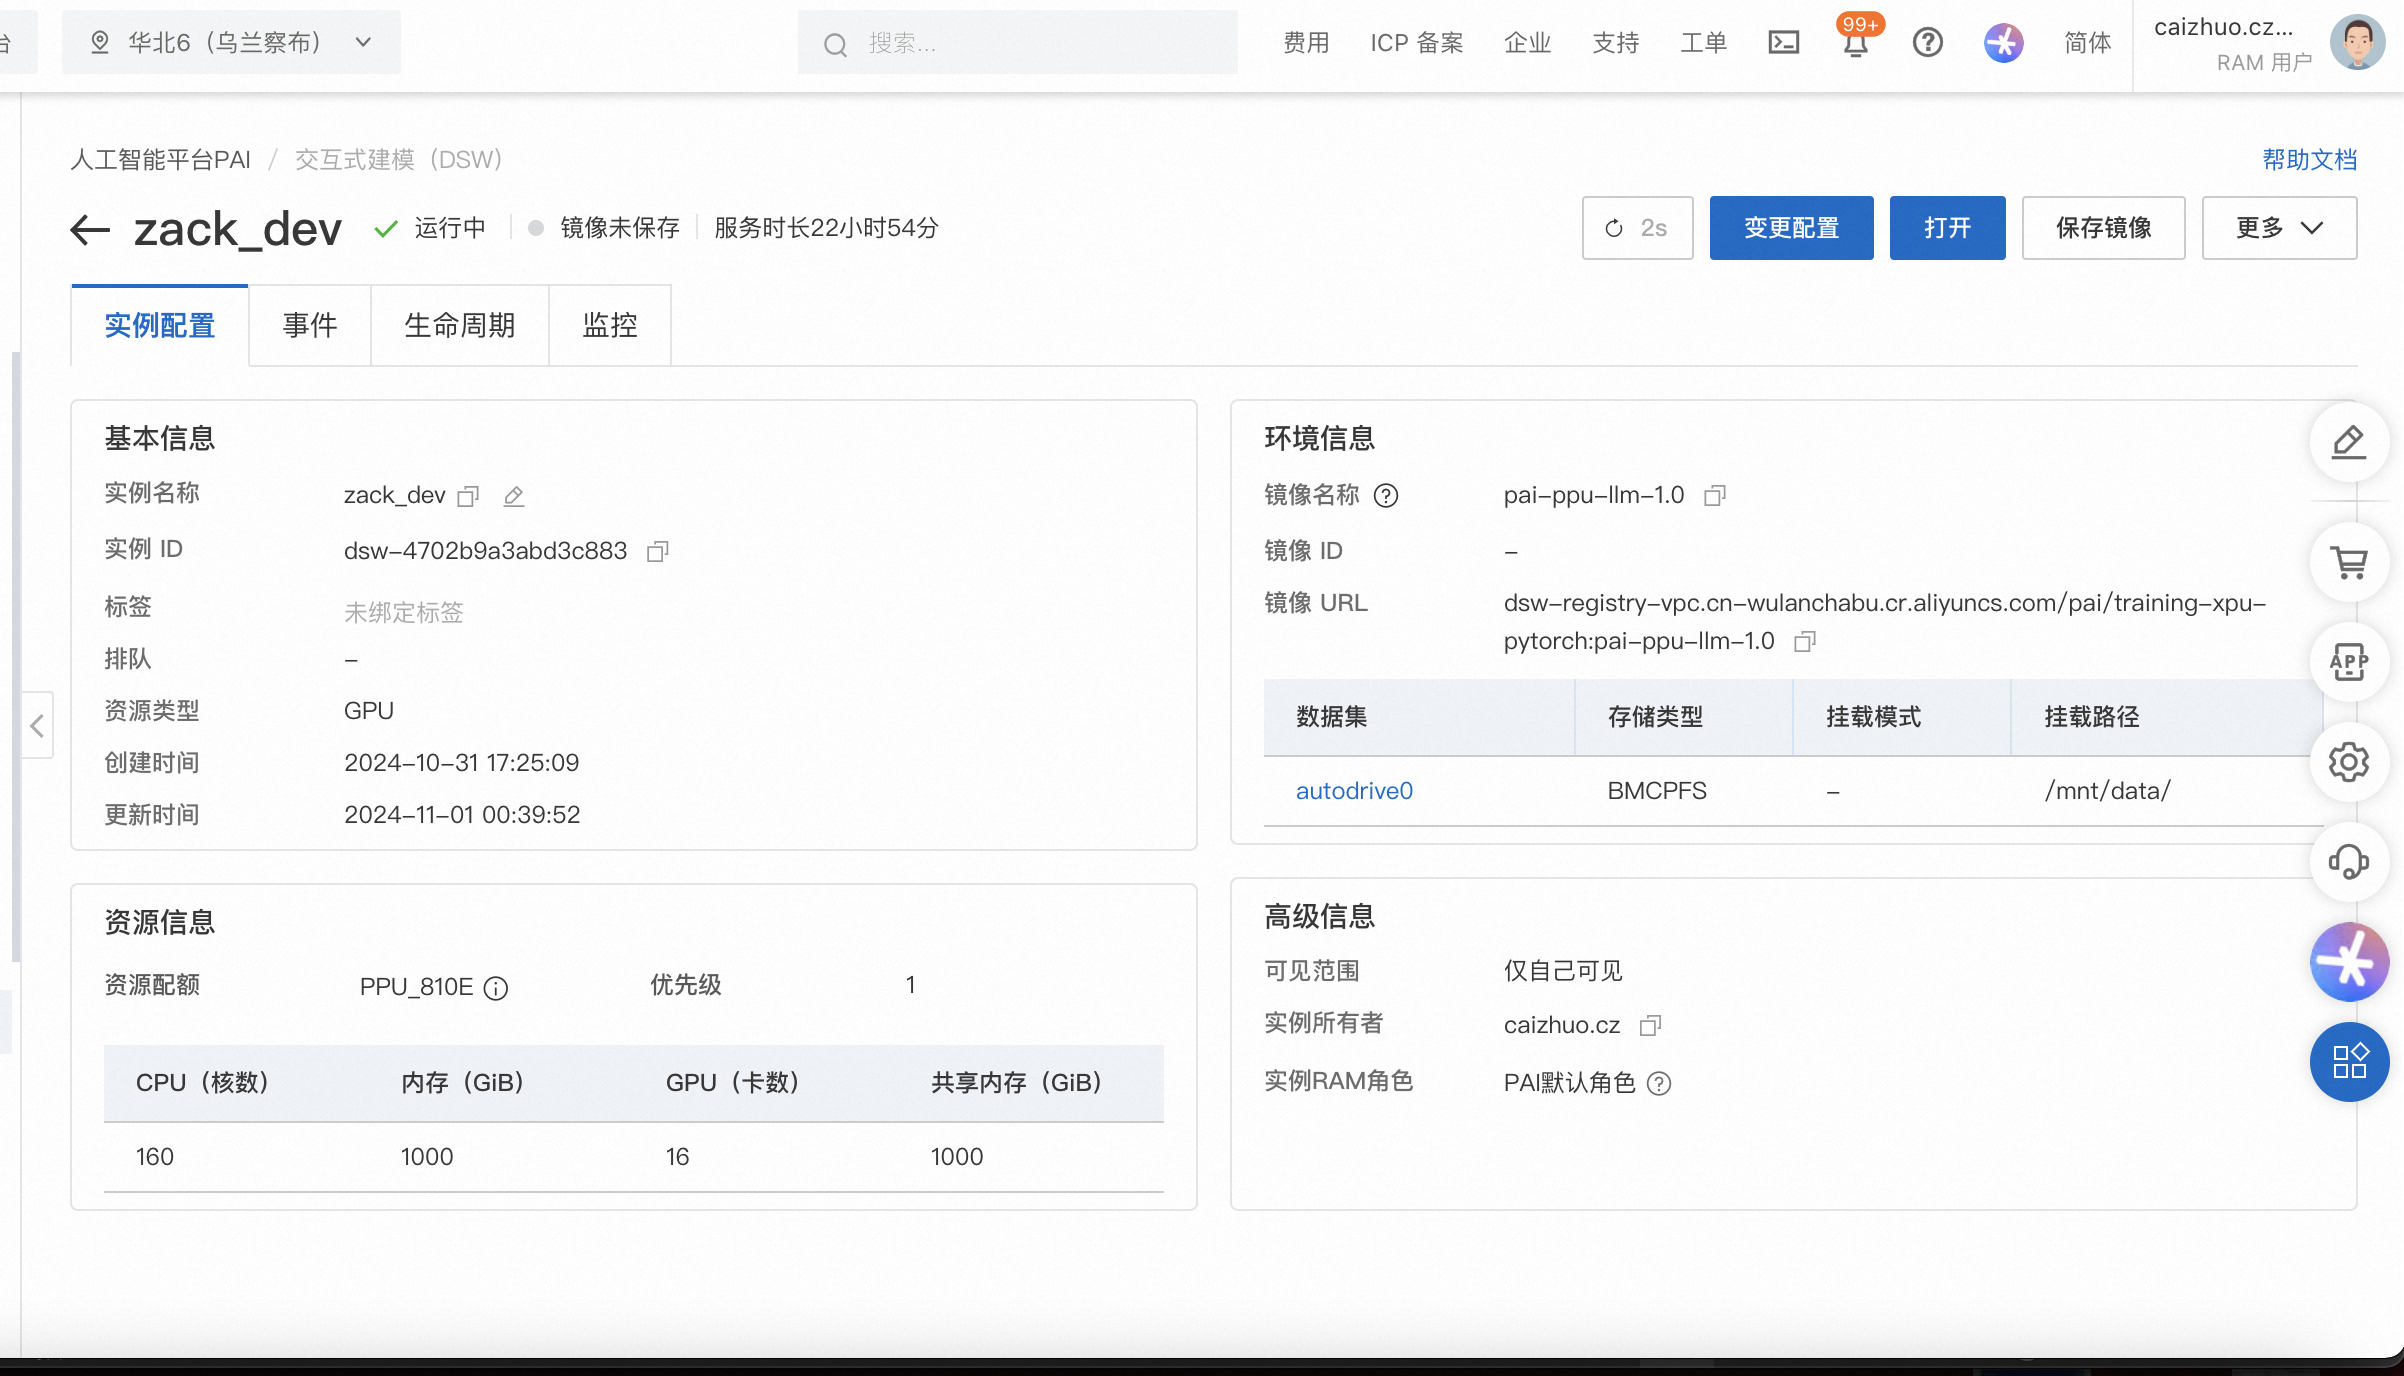Click the top search input field
2404x1376 pixels.
pos(1017,43)
